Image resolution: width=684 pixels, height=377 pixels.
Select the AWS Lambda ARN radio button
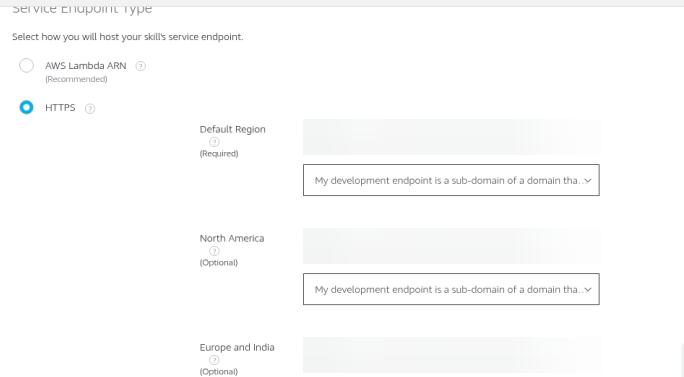26,65
